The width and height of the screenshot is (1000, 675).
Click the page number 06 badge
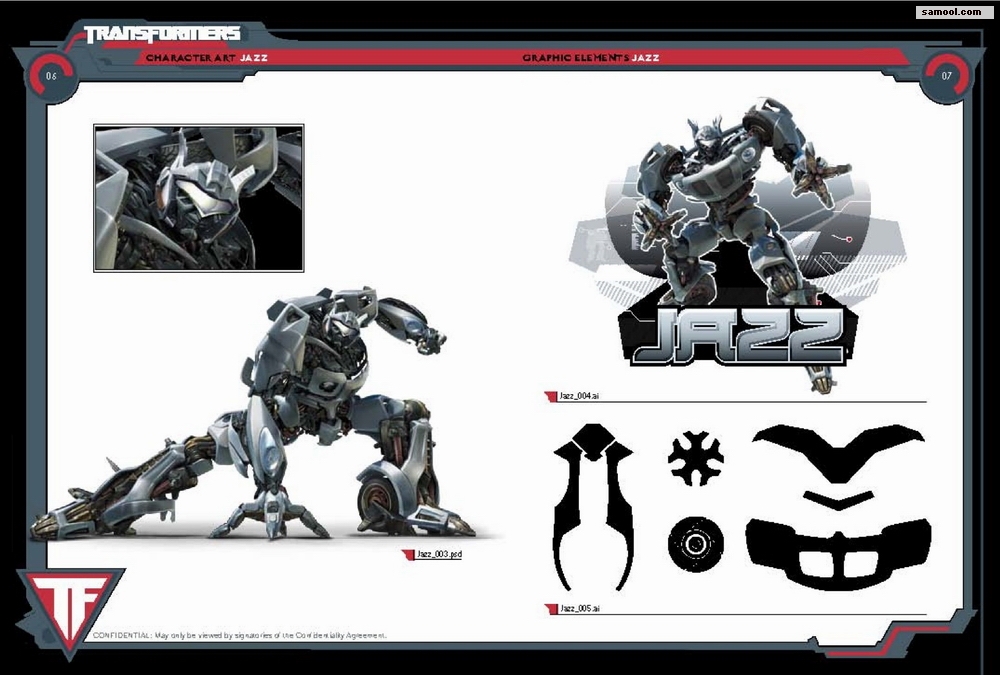pos(52,76)
